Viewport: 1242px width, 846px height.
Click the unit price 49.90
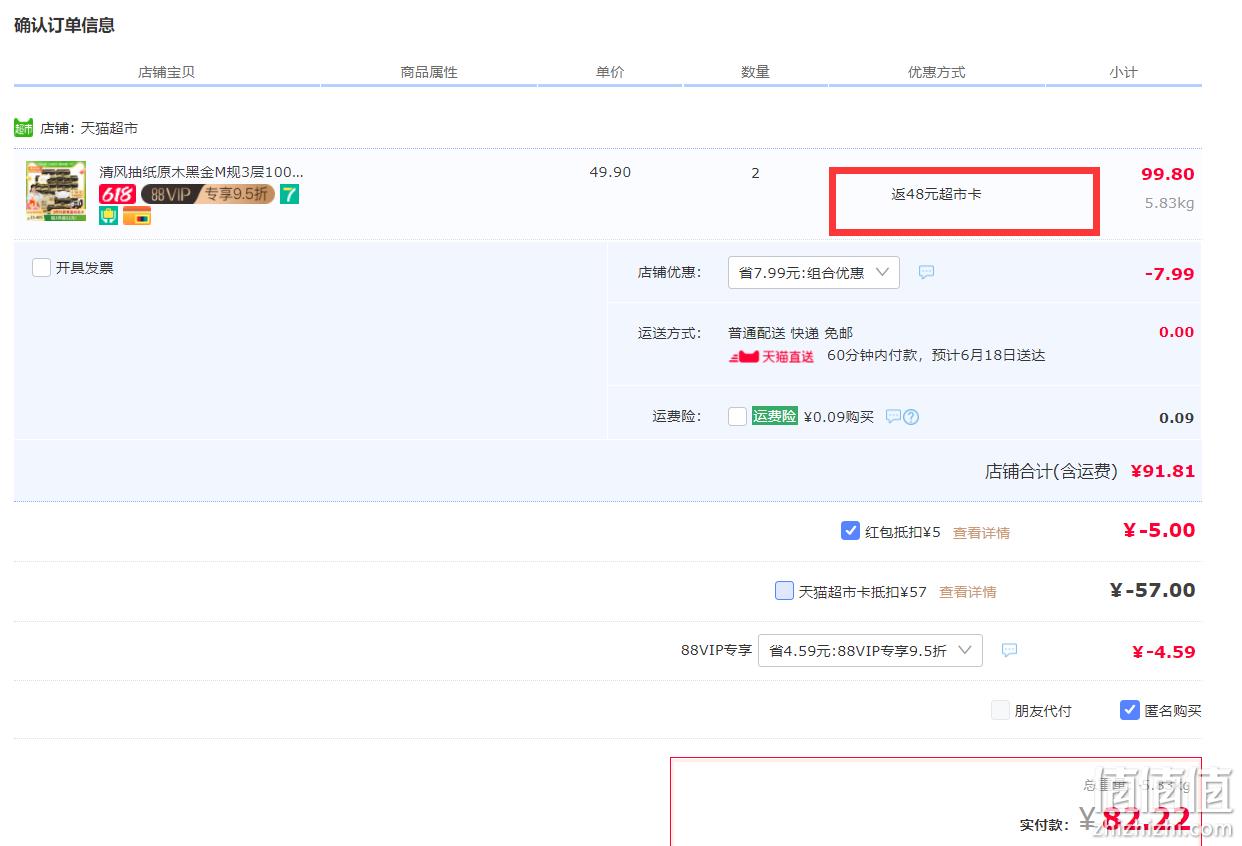[x=610, y=172]
